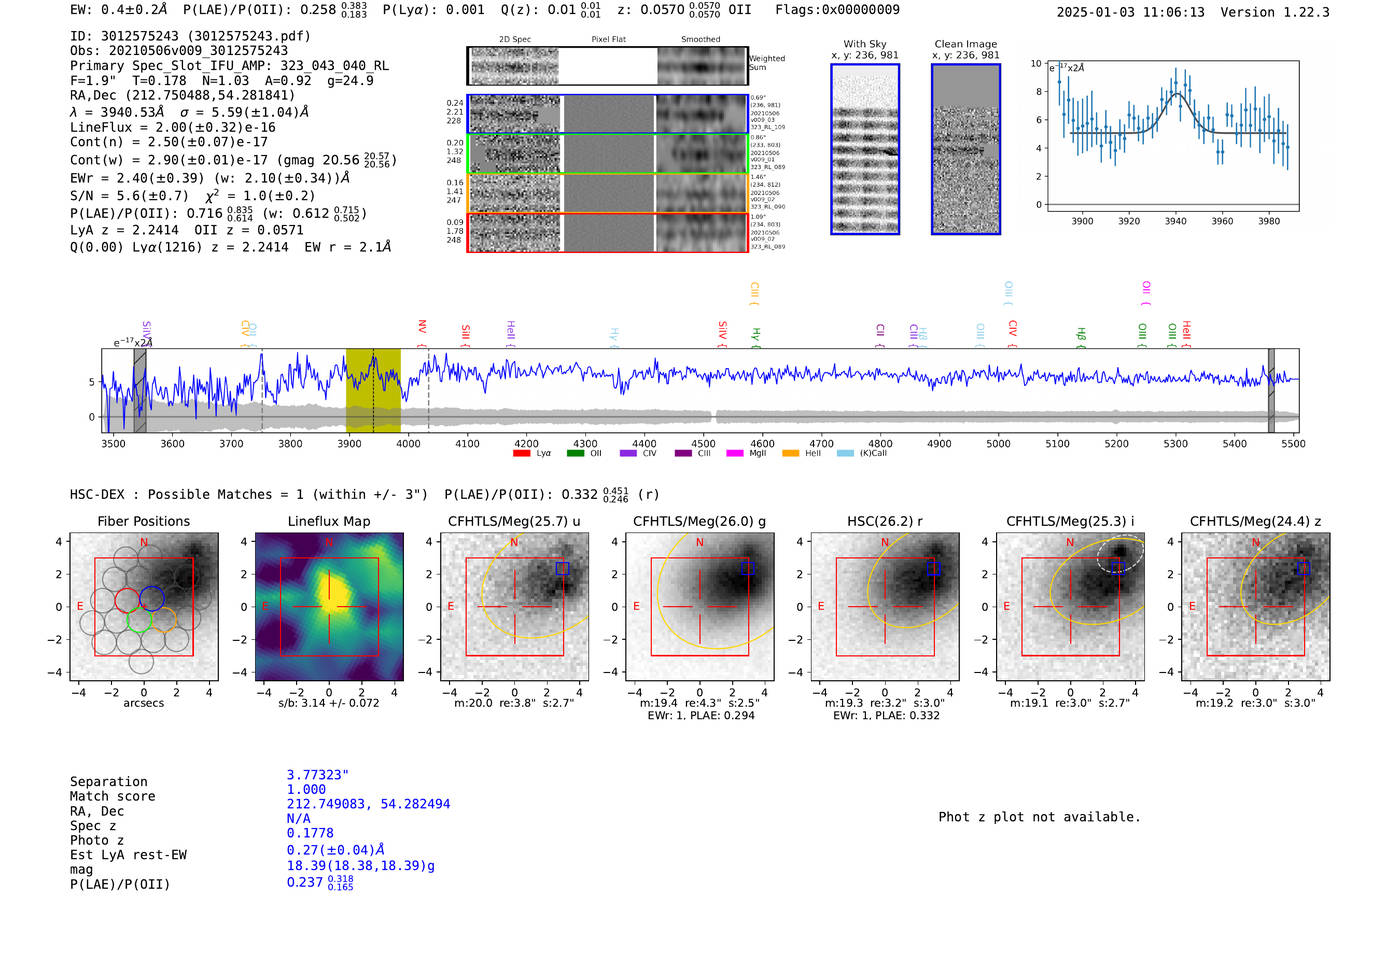Screen dimensions: 1400x953
Task: Click the OII green legend swatch
Action: click(x=575, y=453)
